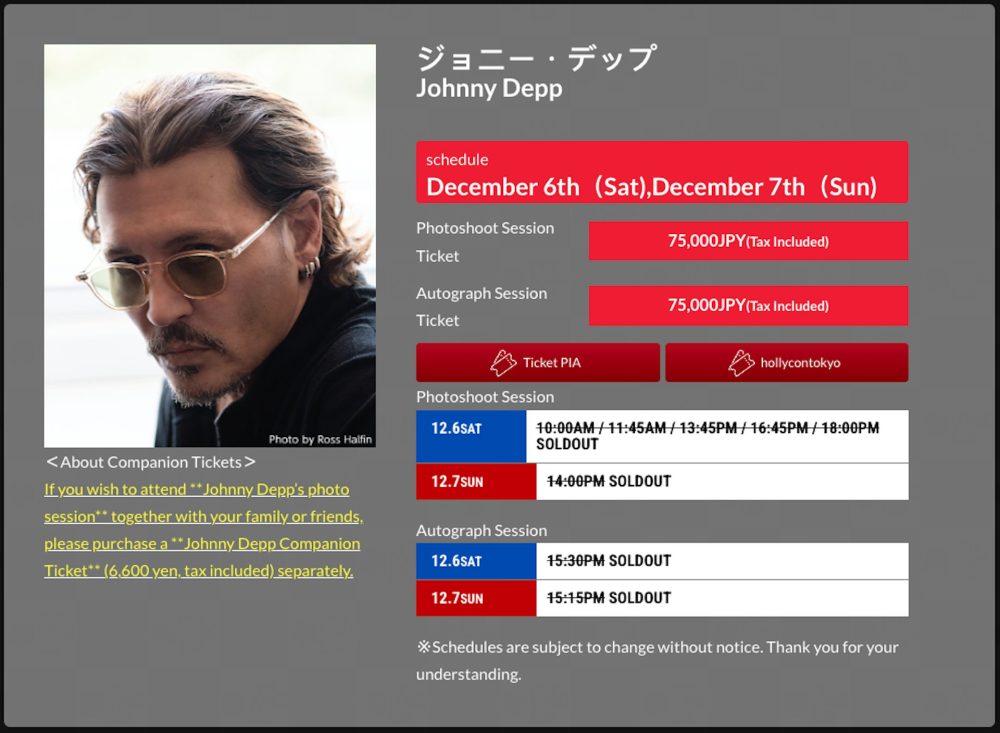Click the Photoshoot 75,000JPY price box
1000x733 pixels.
[748, 241]
